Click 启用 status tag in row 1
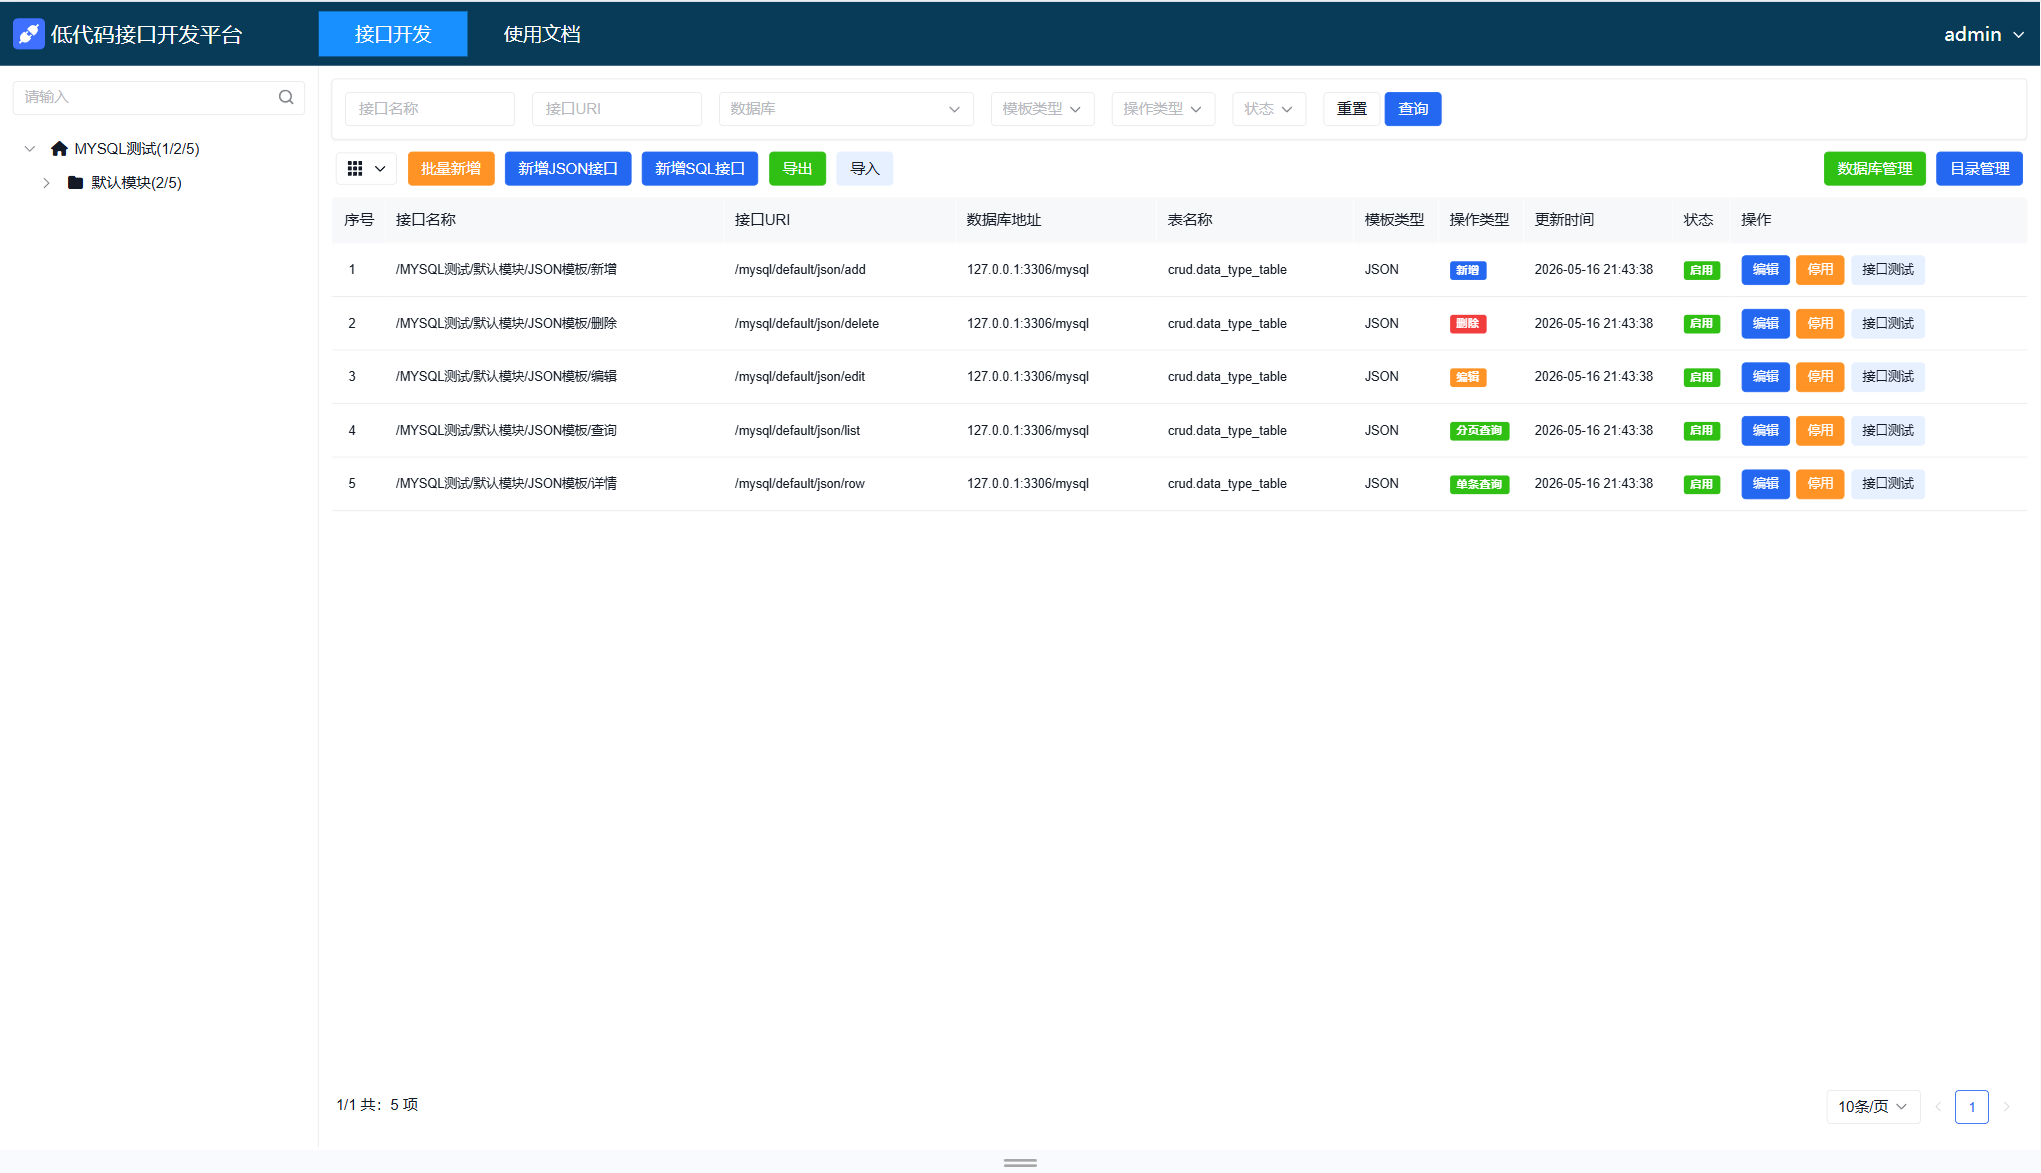This screenshot has width=2041, height=1173. tap(1701, 271)
